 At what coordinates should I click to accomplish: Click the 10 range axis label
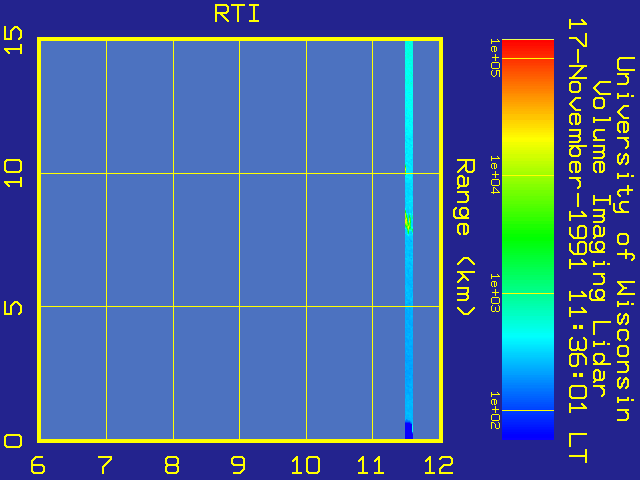(13, 173)
